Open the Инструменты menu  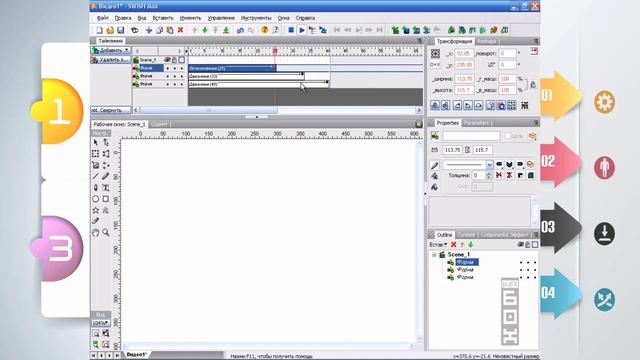coord(256,18)
